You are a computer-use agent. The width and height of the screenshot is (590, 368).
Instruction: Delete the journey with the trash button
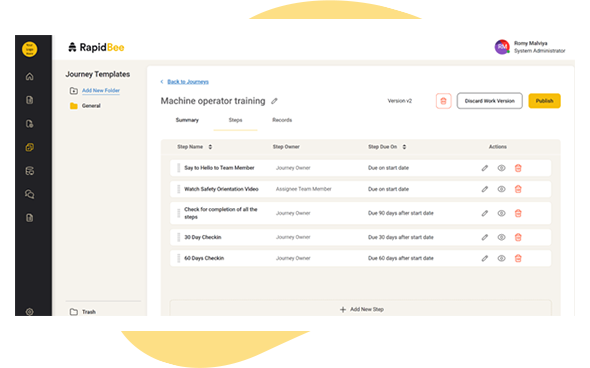point(443,101)
